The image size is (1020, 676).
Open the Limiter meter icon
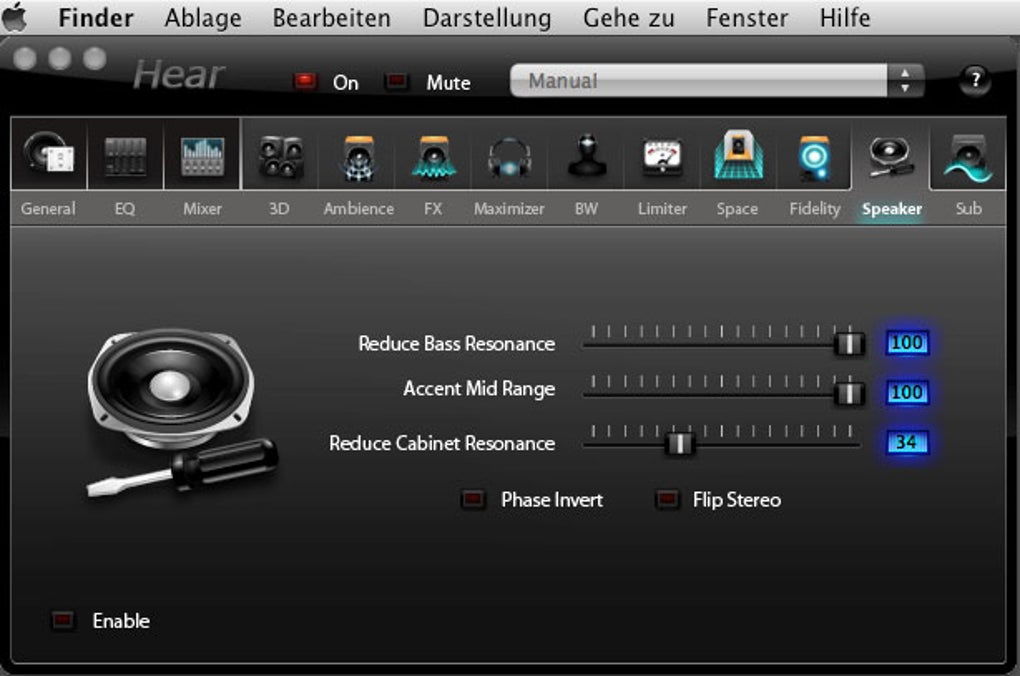tap(662, 157)
